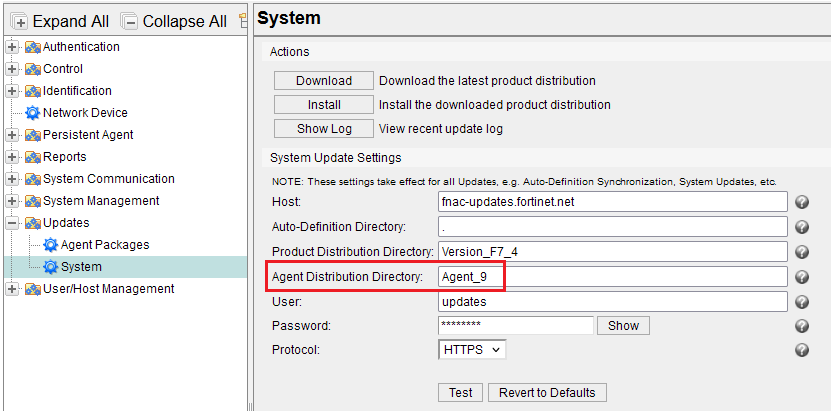Expand the Authentication tree node
Screen dimensions: 831x411
12,47
